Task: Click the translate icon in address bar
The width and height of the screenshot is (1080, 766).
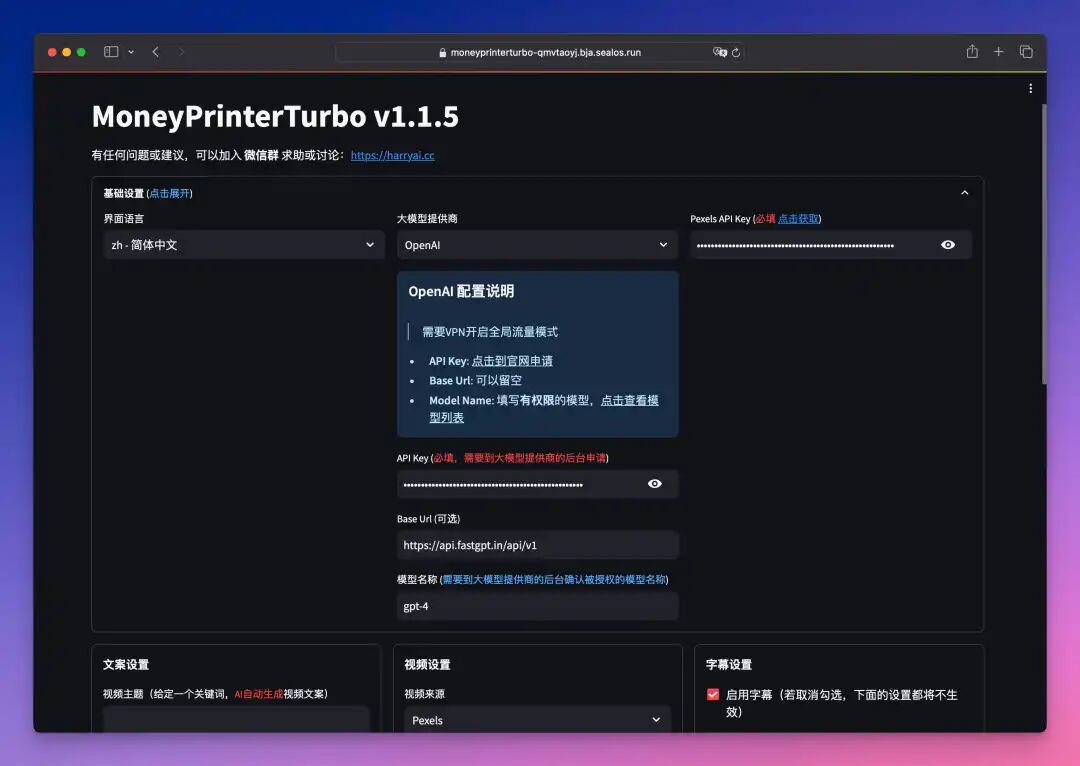Action: [719, 52]
